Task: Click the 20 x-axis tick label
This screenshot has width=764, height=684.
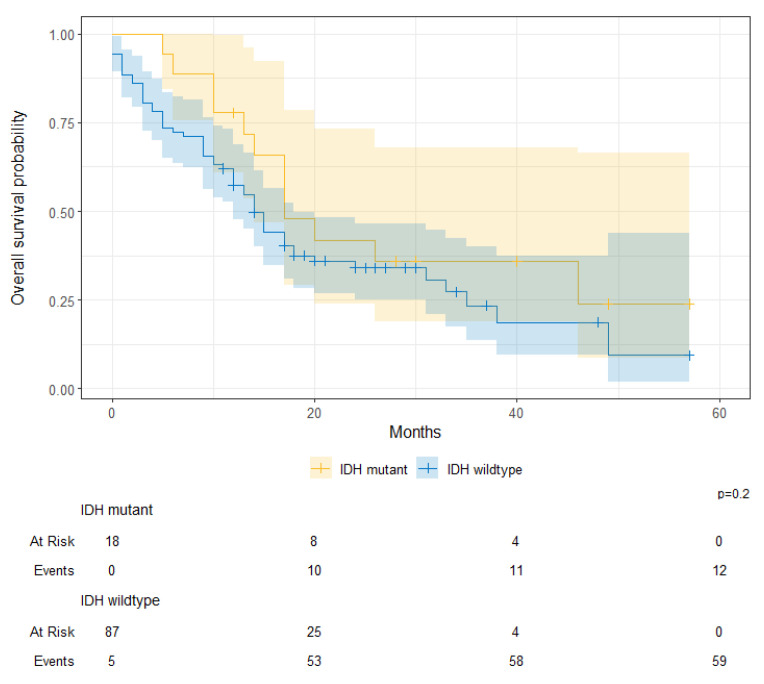Action: 314,414
